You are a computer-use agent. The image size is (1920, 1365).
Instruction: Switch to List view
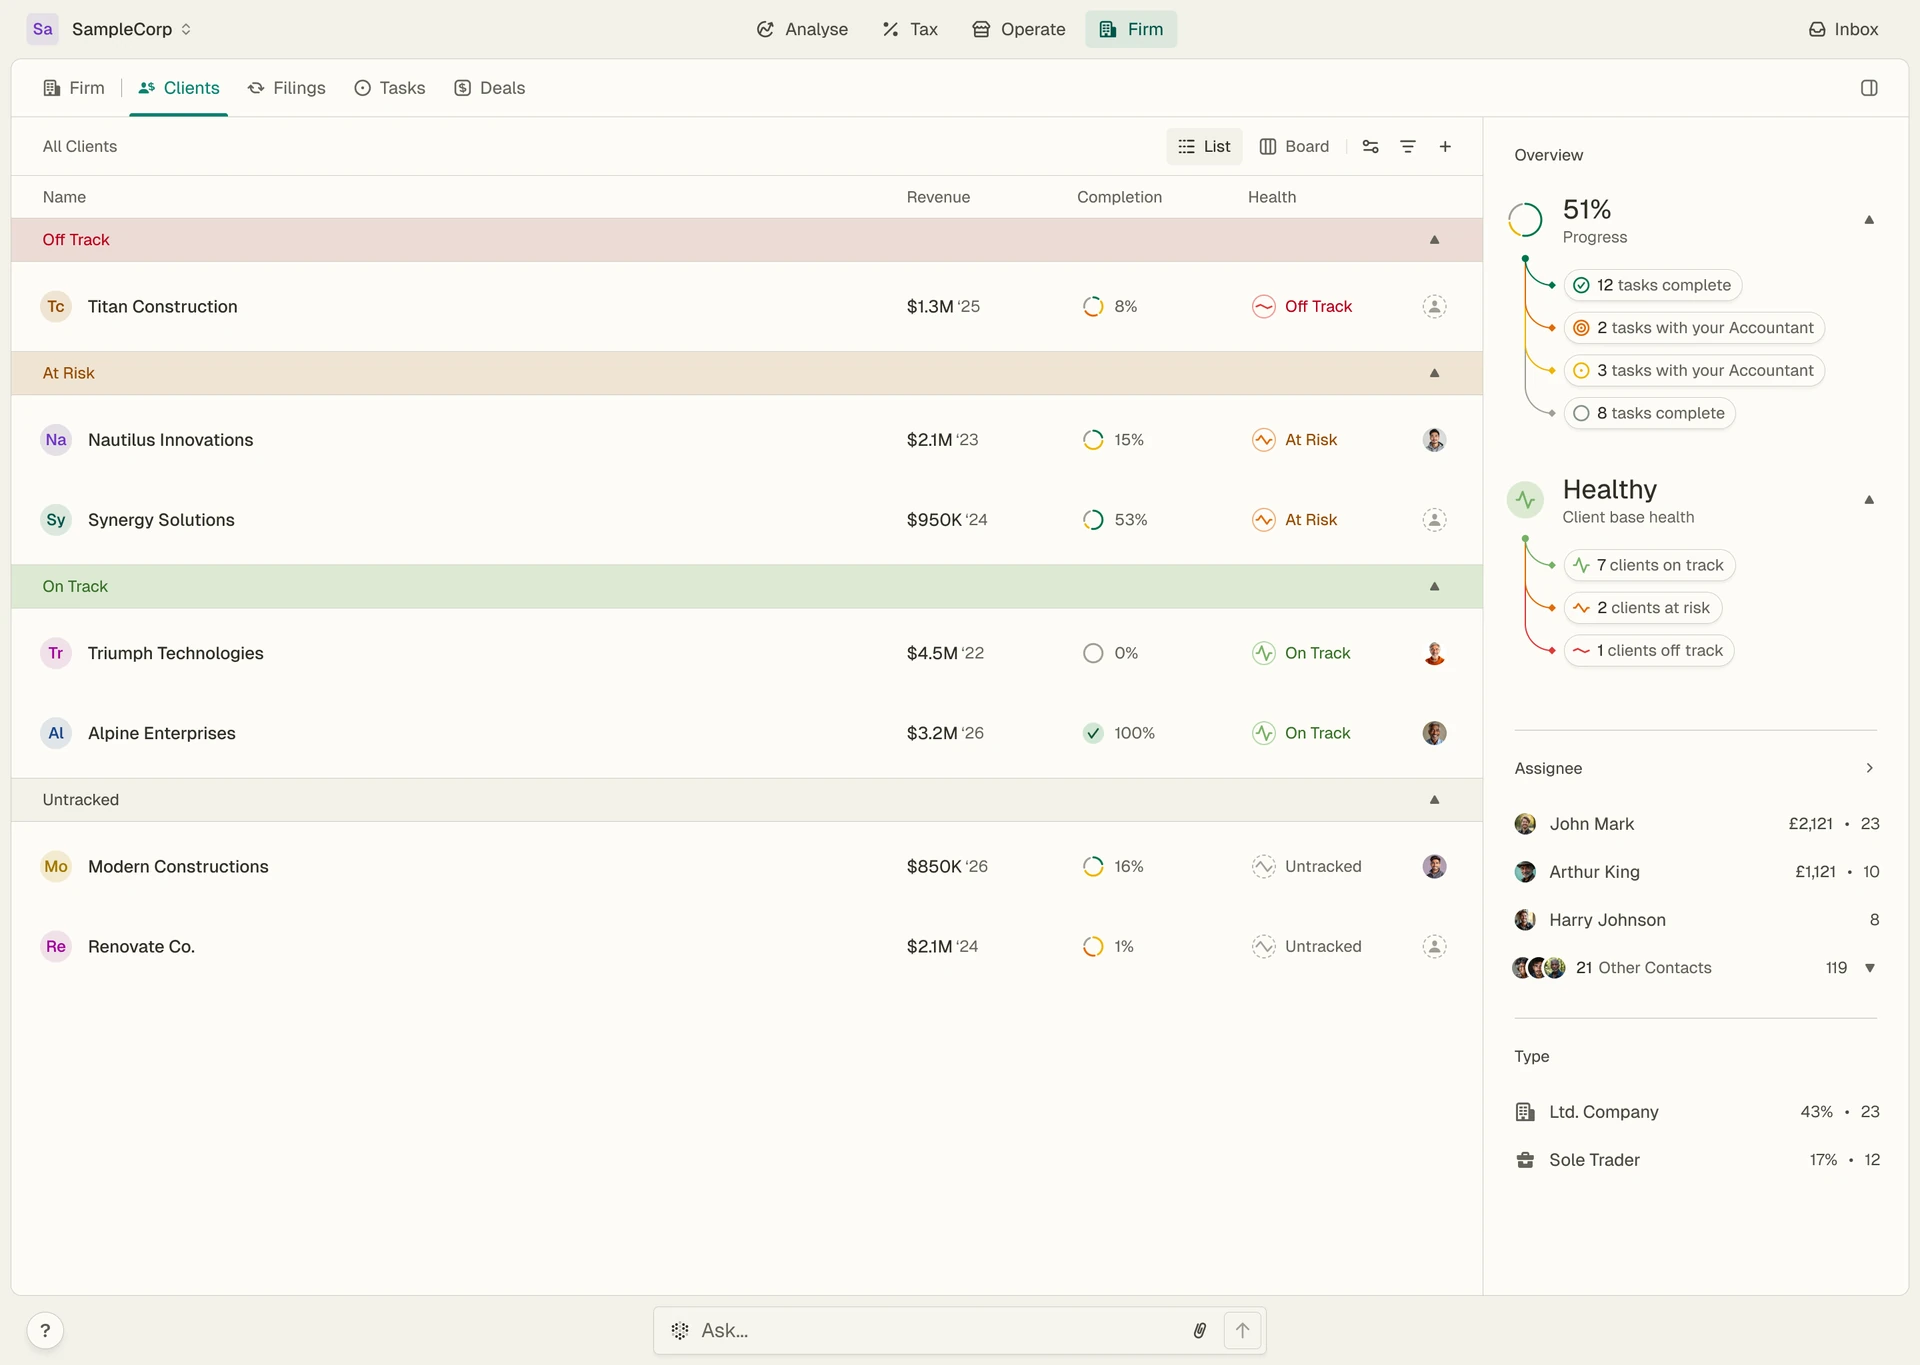pyautogui.click(x=1205, y=146)
